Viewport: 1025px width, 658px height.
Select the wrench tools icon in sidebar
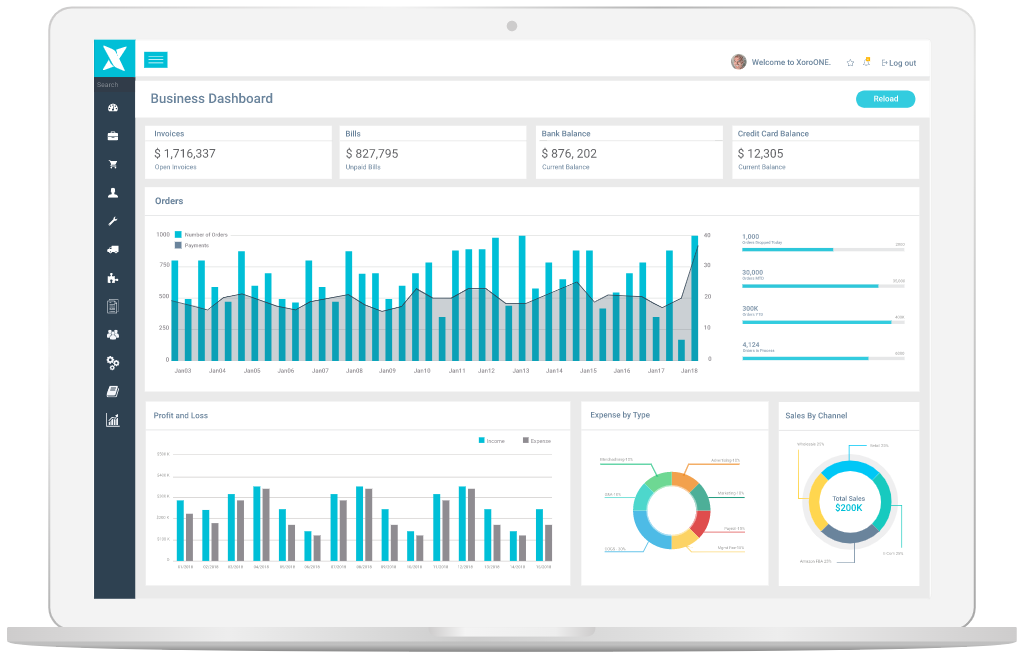coord(113,221)
